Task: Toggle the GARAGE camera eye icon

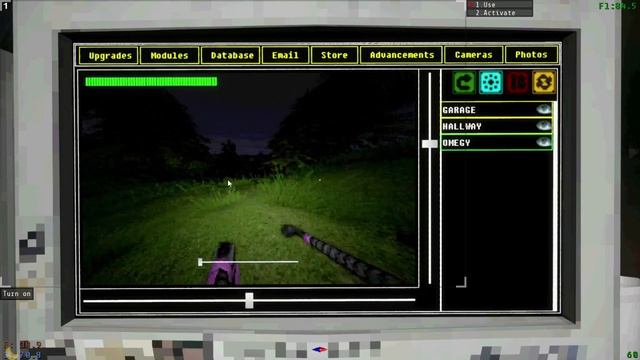Action: [543, 109]
